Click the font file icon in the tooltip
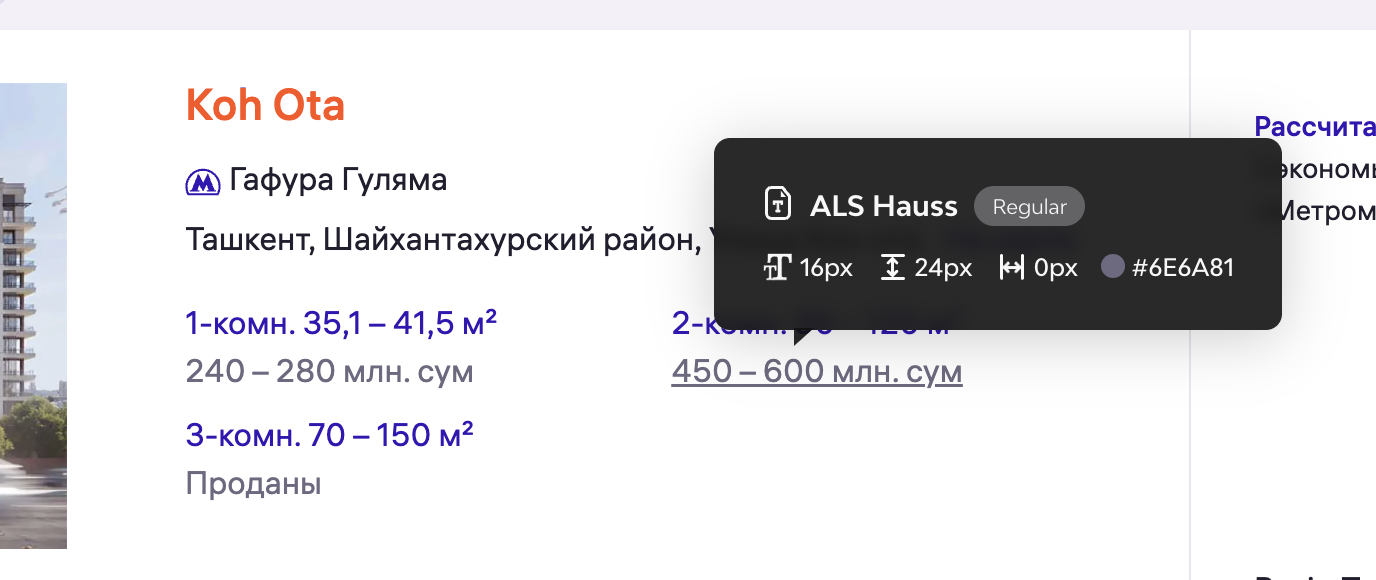Image resolution: width=1376 pixels, height=580 pixels. [778, 206]
